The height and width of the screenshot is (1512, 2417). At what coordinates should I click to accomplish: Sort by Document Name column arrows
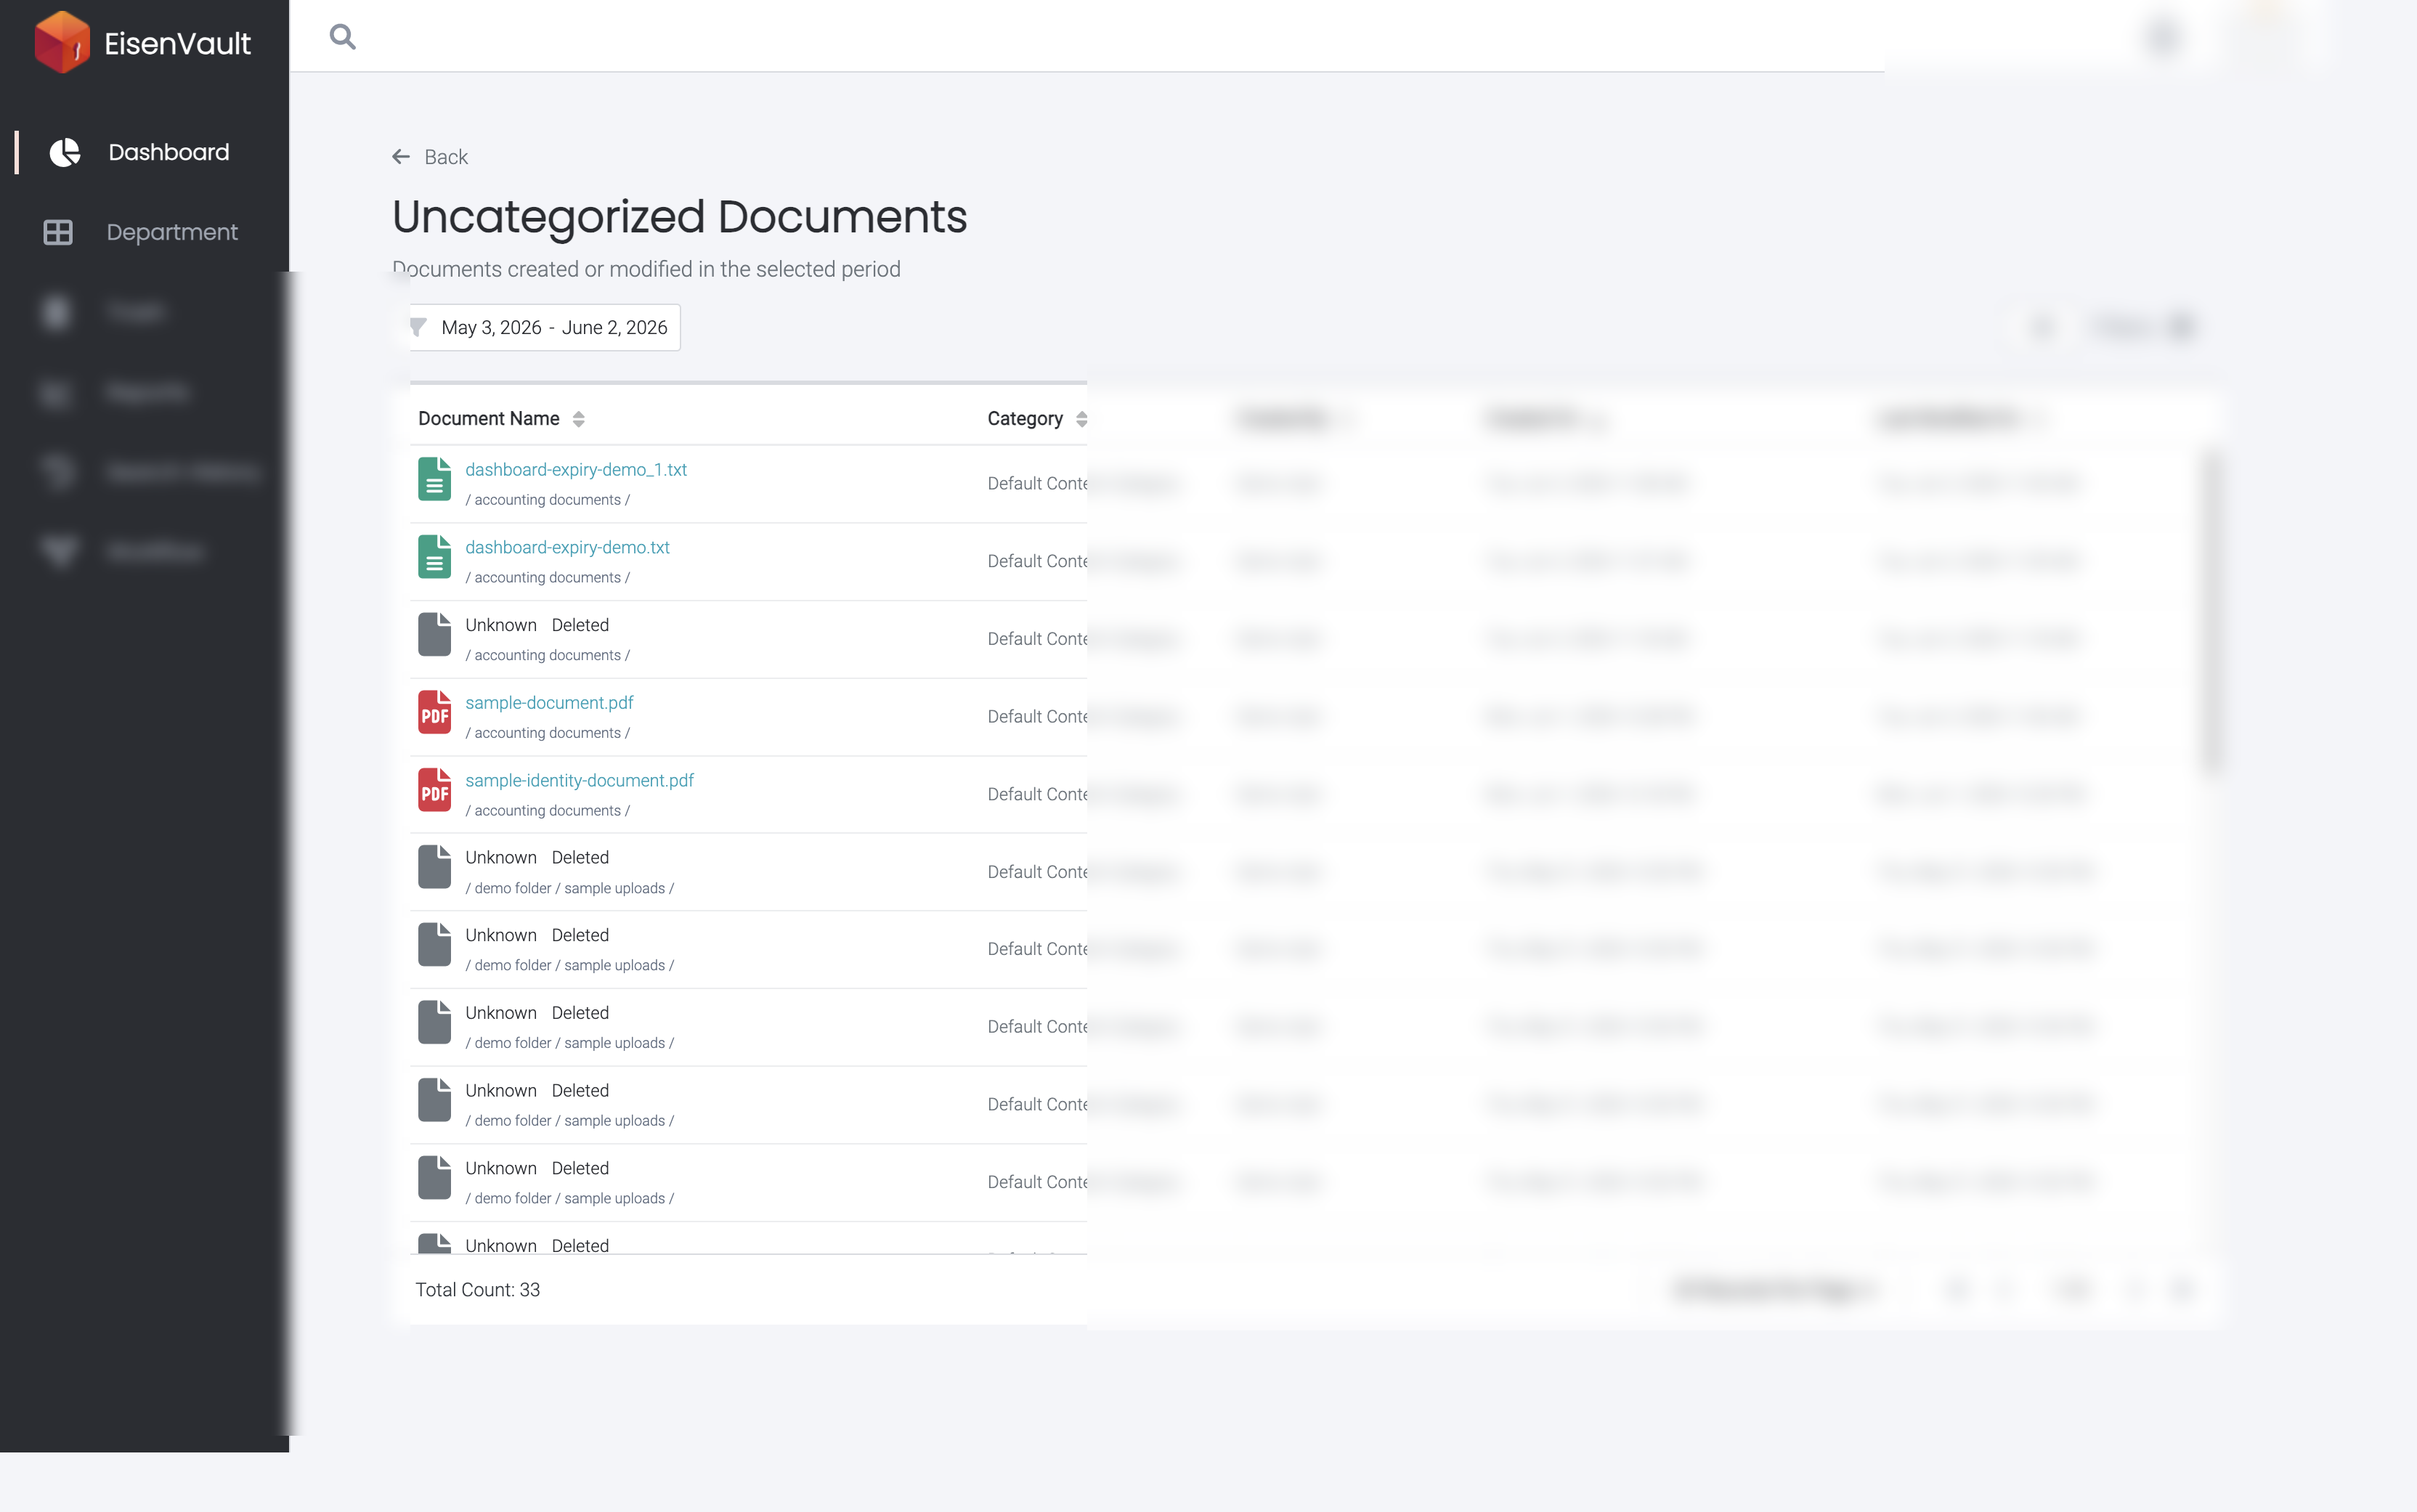pyautogui.click(x=578, y=419)
